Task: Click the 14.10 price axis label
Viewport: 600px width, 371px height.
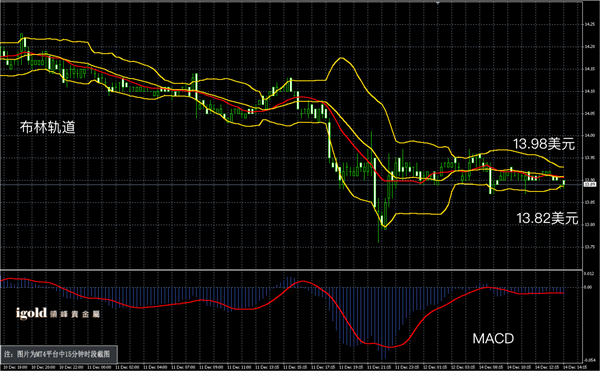Action: coord(589,91)
